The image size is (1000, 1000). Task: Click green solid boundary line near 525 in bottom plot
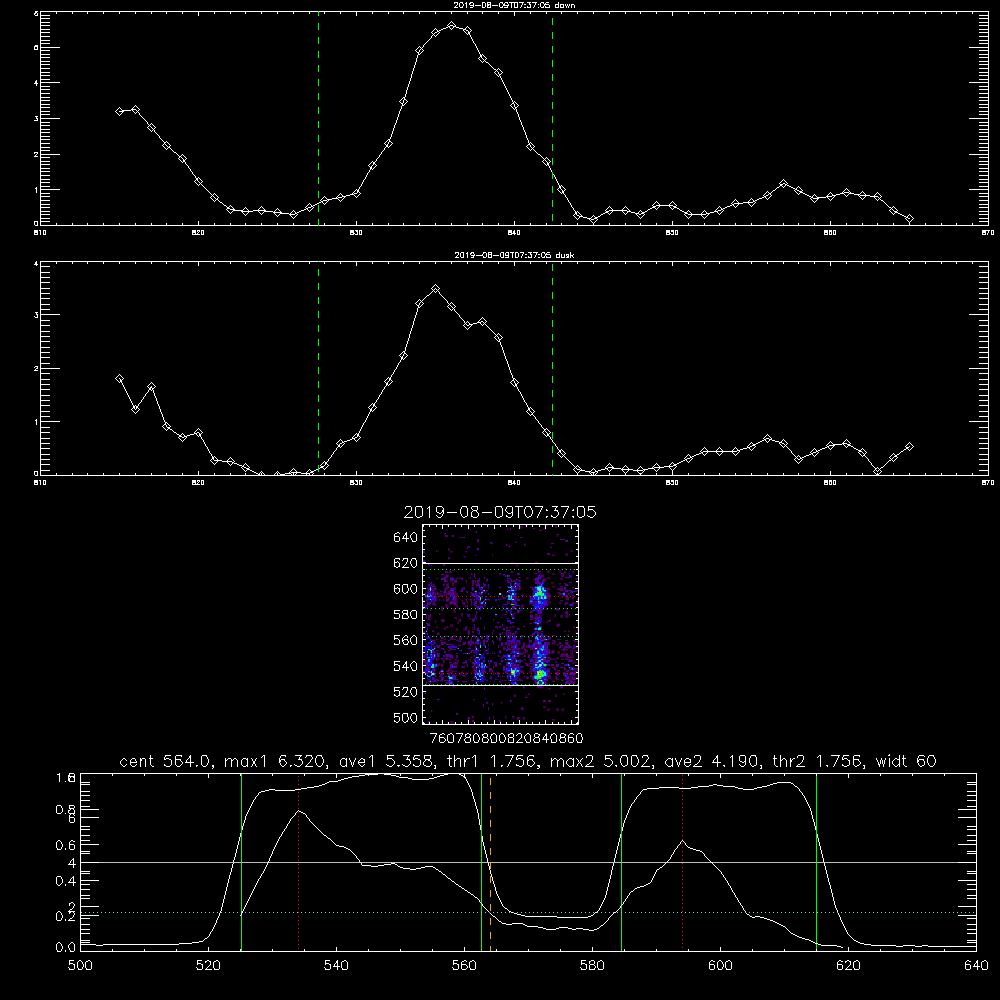point(241,863)
